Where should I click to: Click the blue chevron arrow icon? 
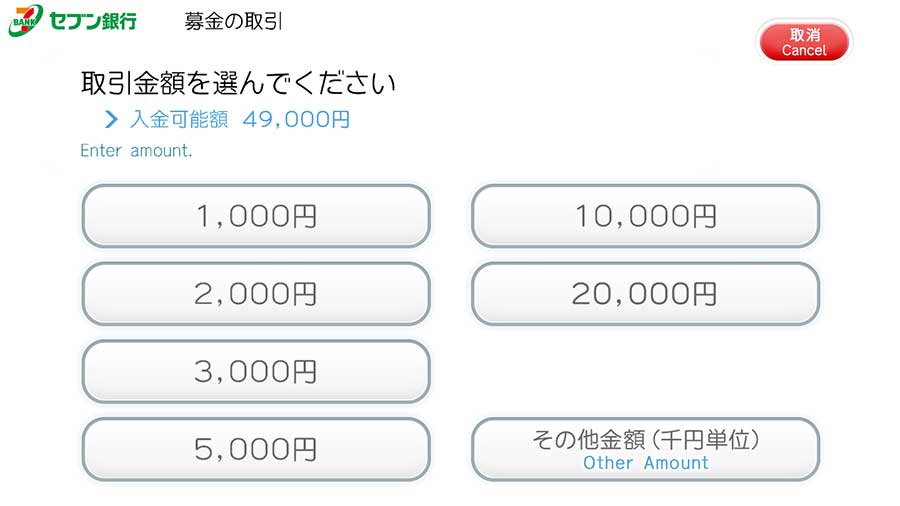tap(112, 120)
